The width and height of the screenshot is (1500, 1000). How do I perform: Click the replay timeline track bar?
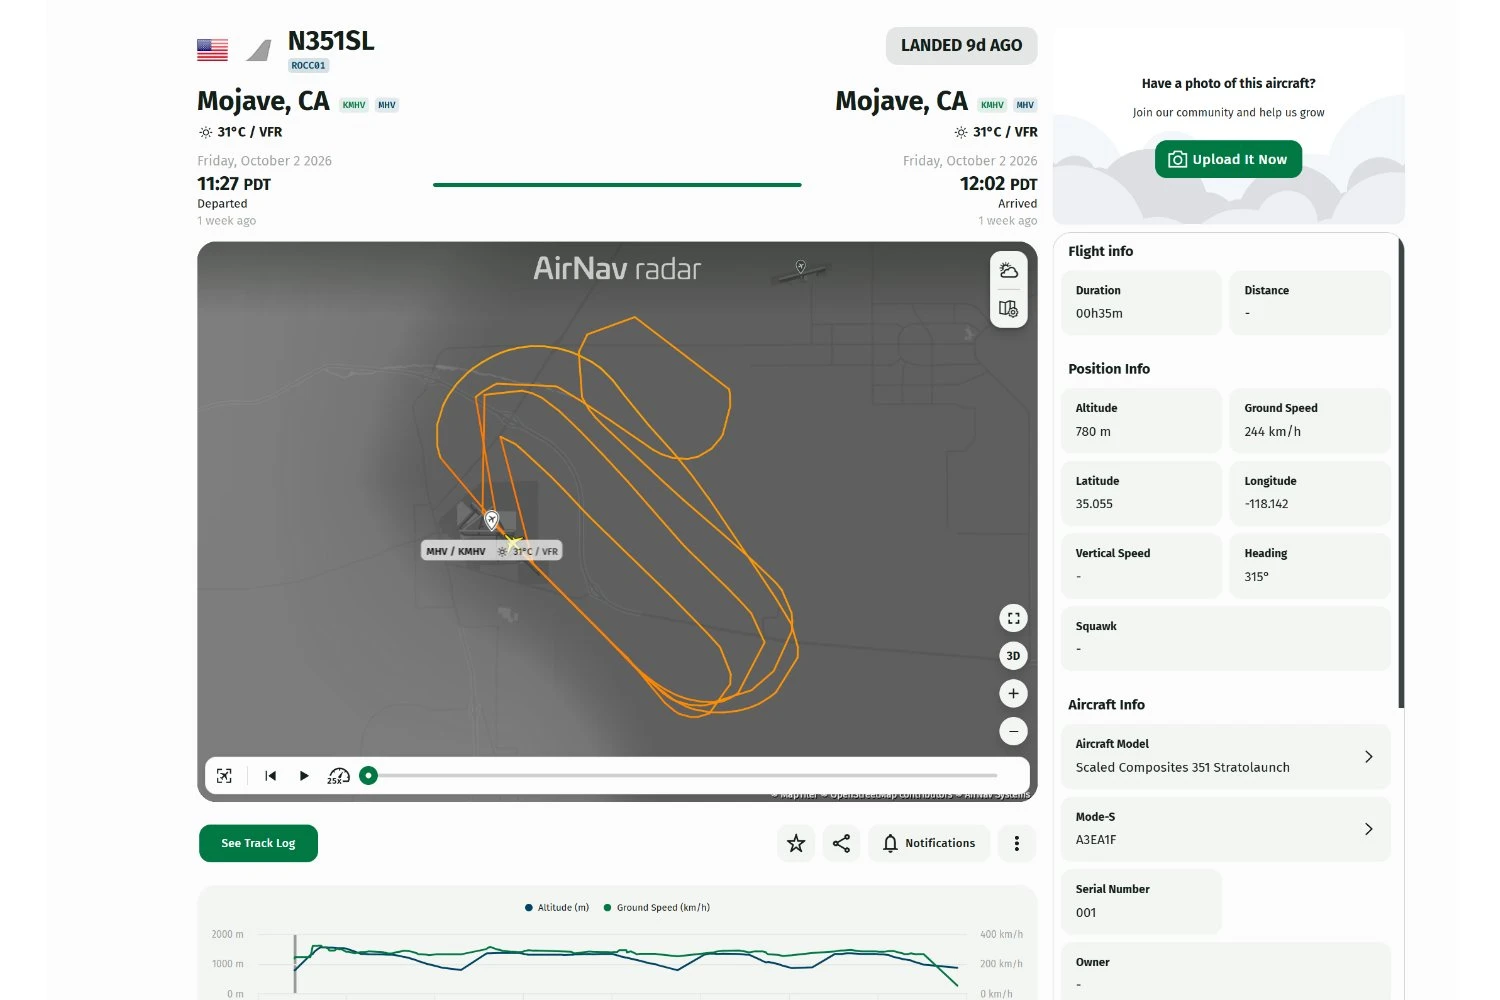[x=687, y=775]
